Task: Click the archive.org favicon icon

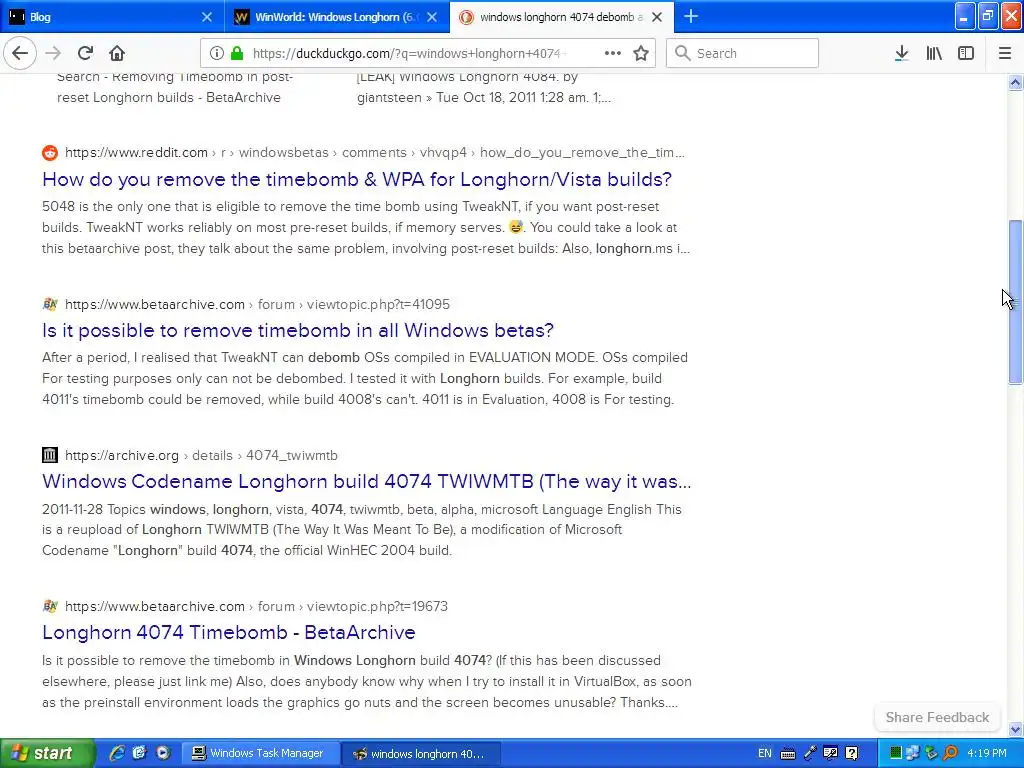Action: point(50,455)
